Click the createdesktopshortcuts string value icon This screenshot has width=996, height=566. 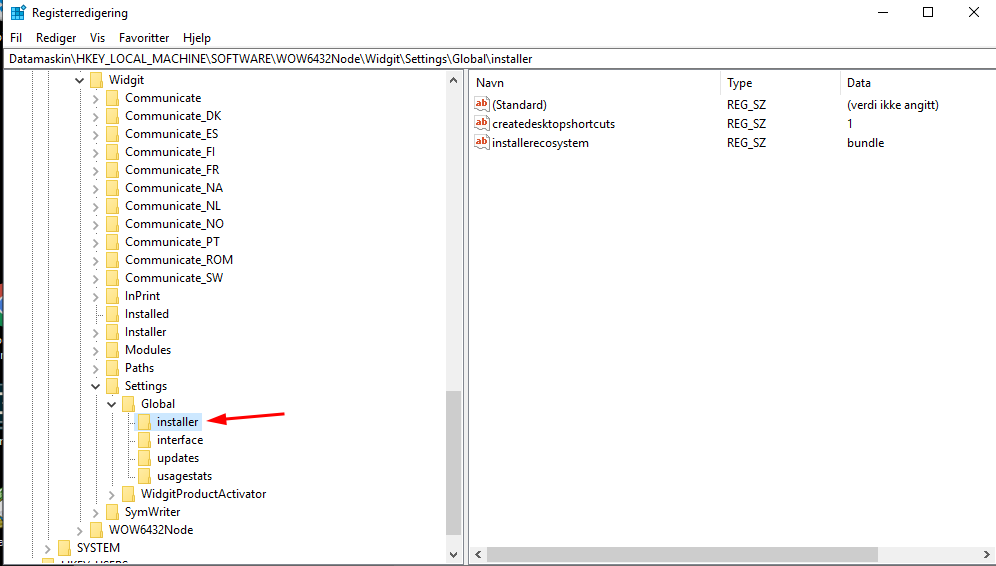(x=481, y=123)
